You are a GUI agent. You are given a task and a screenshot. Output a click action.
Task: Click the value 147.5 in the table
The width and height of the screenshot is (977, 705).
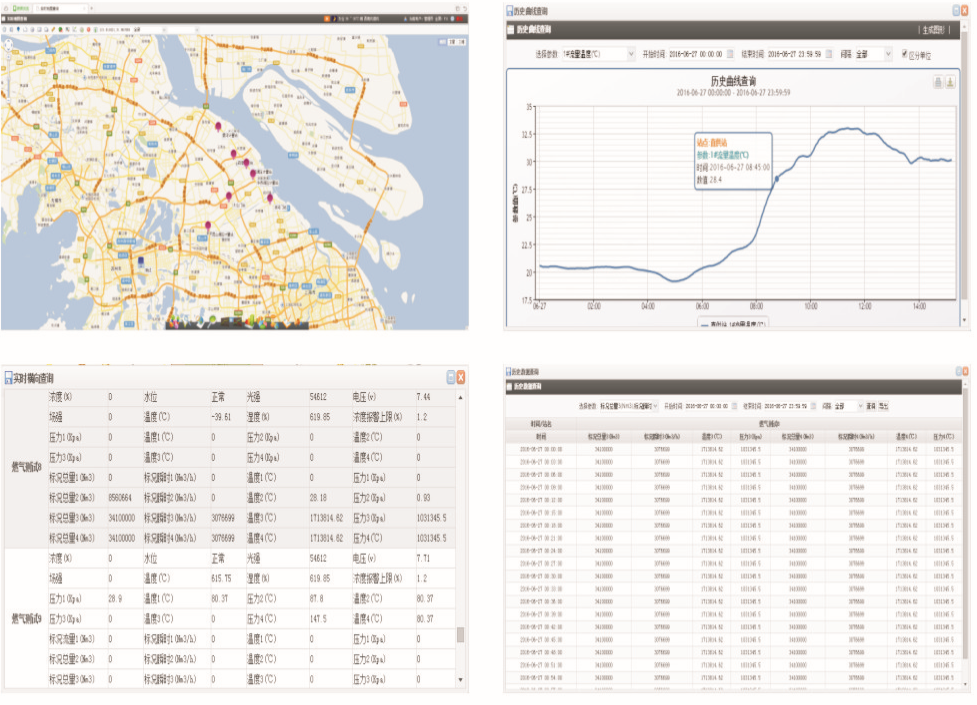click(318, 619)
